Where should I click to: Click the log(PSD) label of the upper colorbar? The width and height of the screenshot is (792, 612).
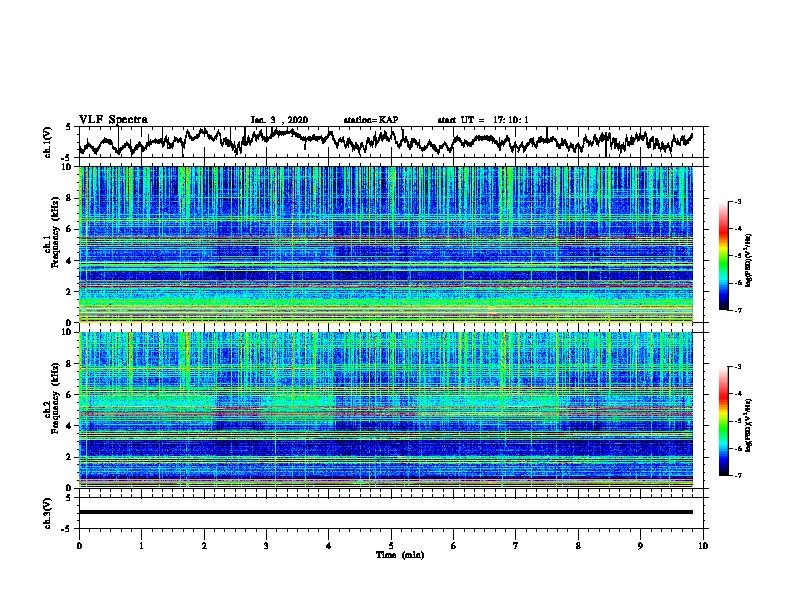[749, 261]
